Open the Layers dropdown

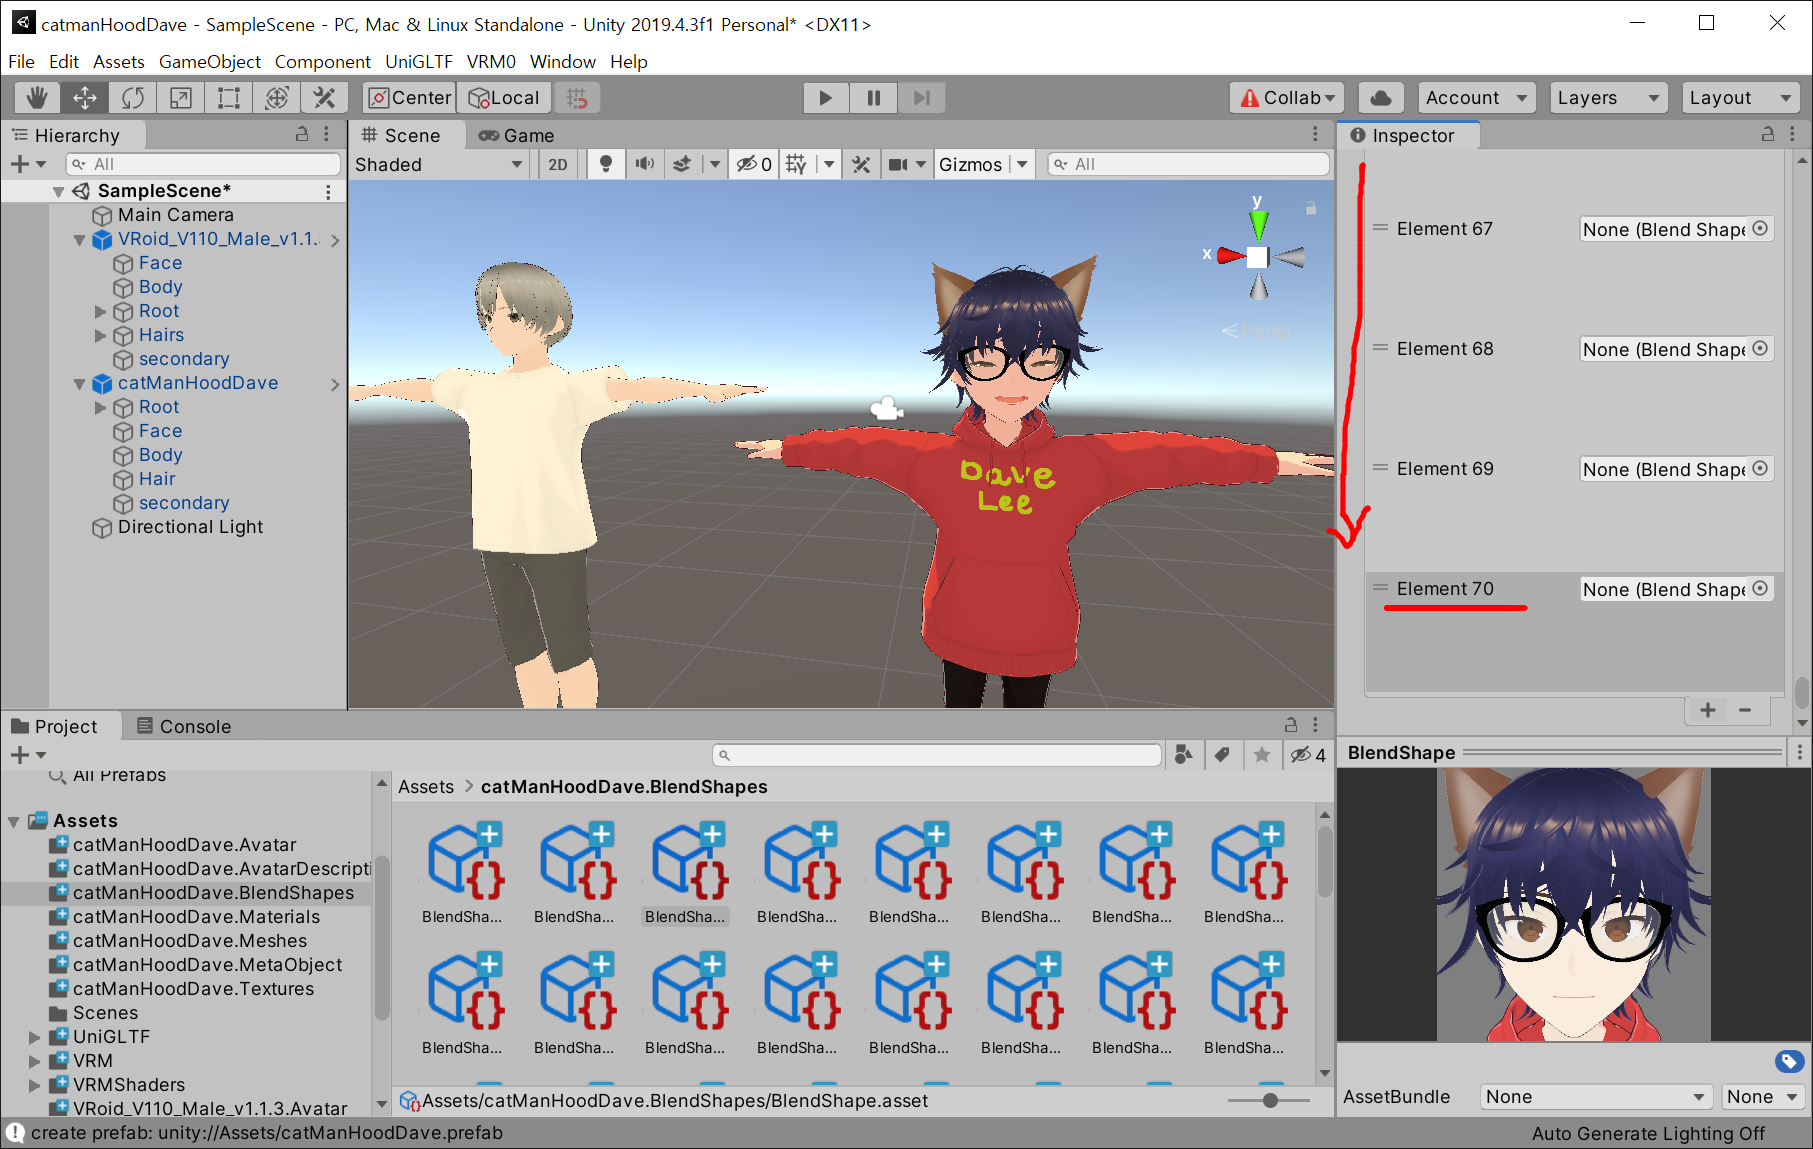pos(1608,98)
